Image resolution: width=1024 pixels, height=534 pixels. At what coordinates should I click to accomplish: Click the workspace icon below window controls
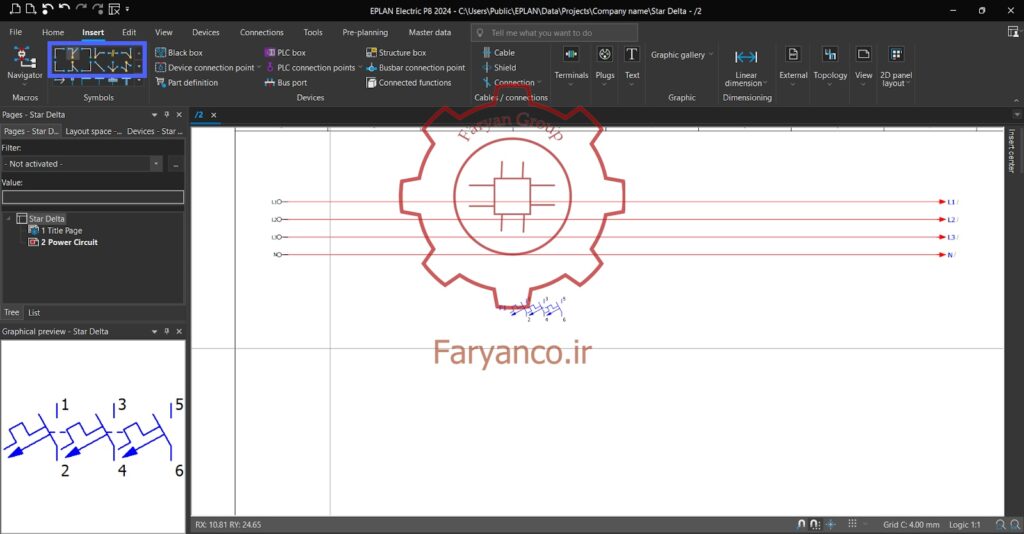click(x=1013, y=32)
